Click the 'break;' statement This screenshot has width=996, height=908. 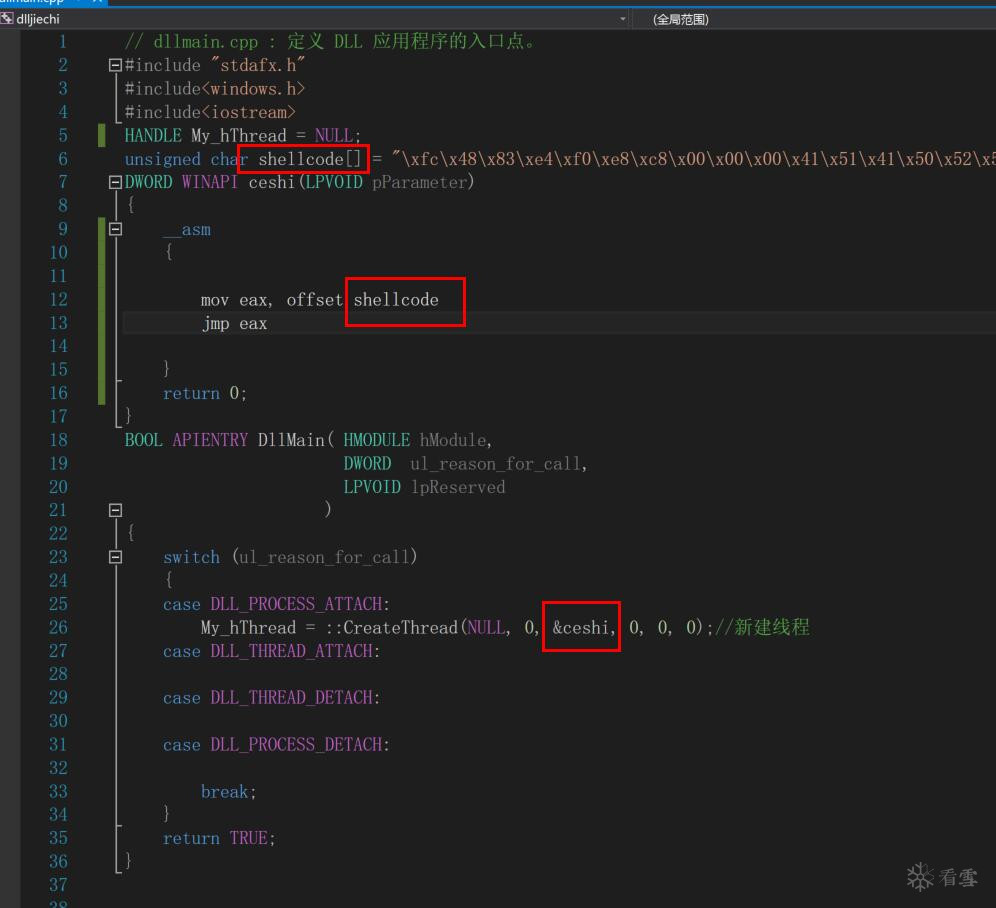tap(229, 792)
